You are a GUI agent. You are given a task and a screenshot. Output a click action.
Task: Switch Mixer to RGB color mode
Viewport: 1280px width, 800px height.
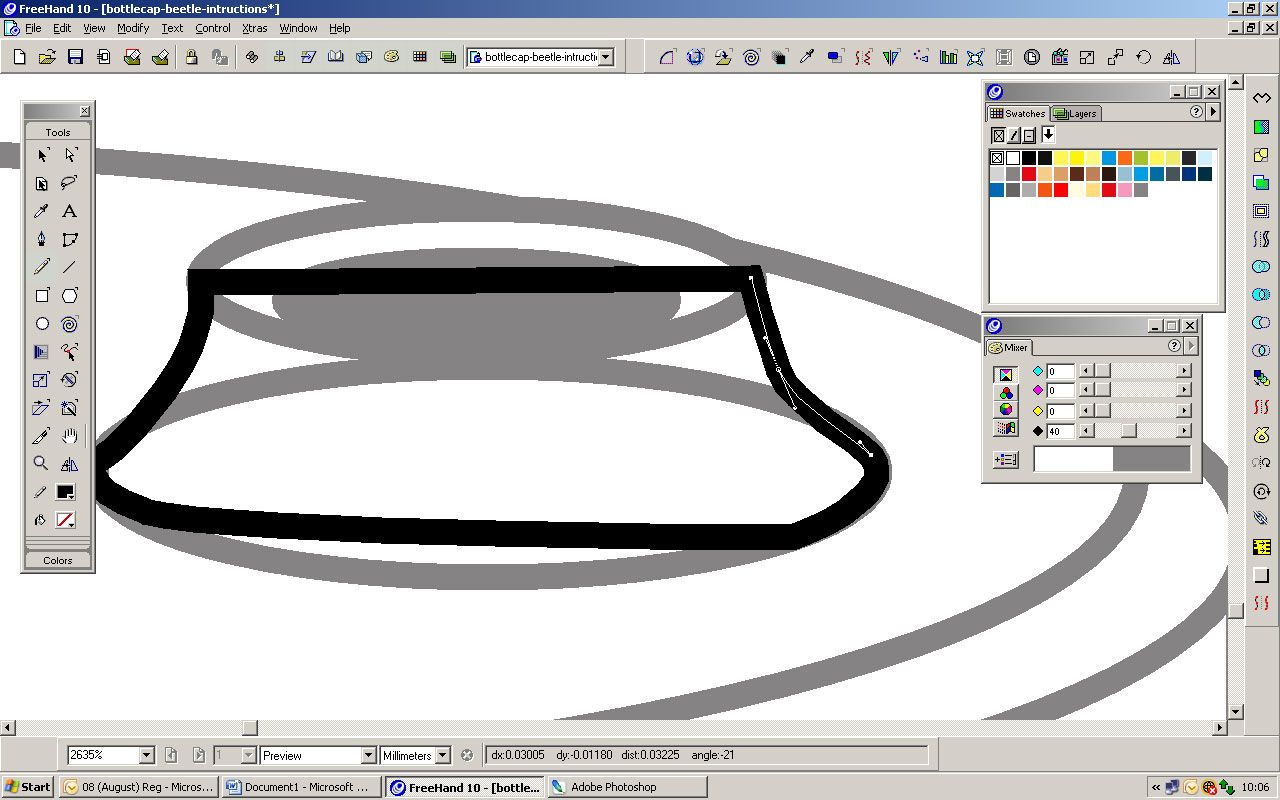point(1006,392)
